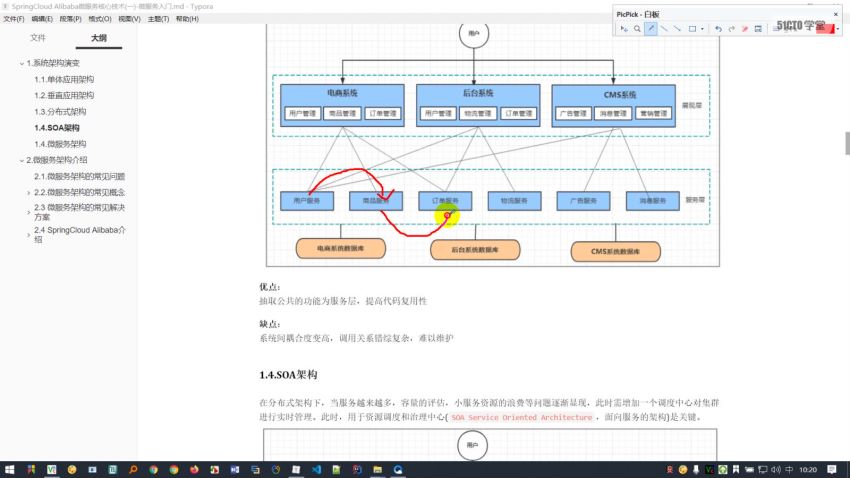Click the taskbar clock showing 10:20
The width and height of the screenshot is (850, 478).
pyautogui.click(x=808, y=469)
